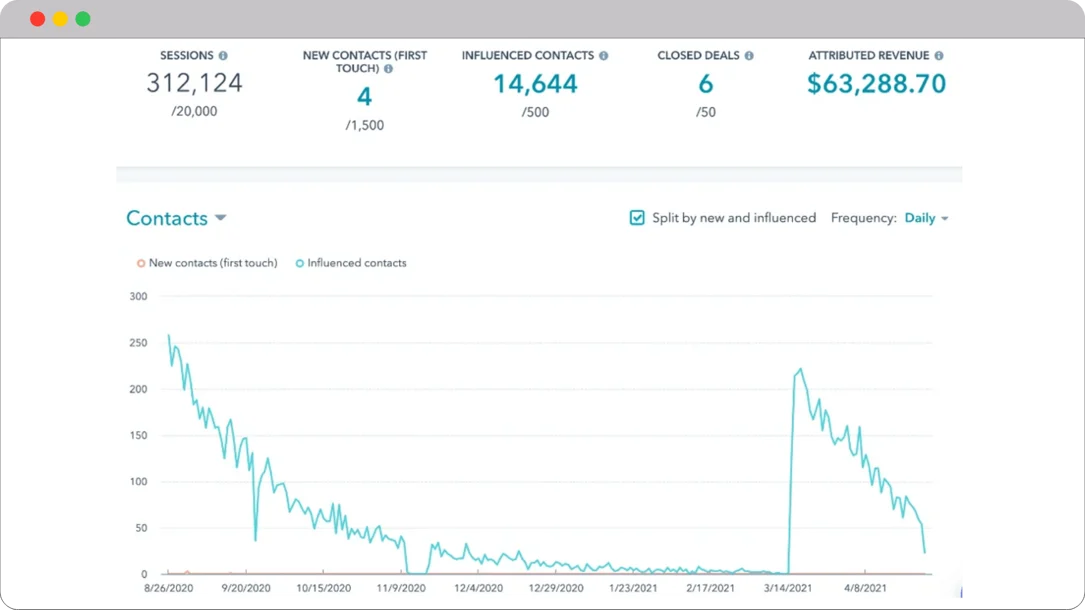The width and height of the screenshot is (1085, 610).
Task: Click the green macOS full-screen button
Action: tap(82, 18)
